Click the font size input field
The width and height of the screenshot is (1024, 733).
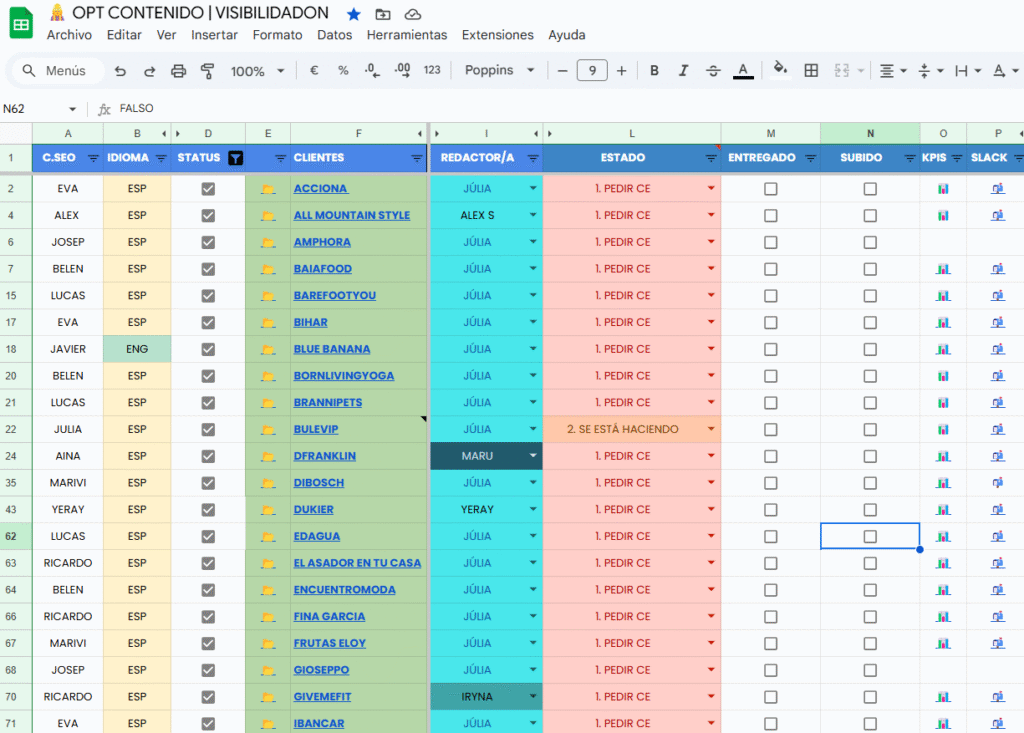tap(592, 71)
